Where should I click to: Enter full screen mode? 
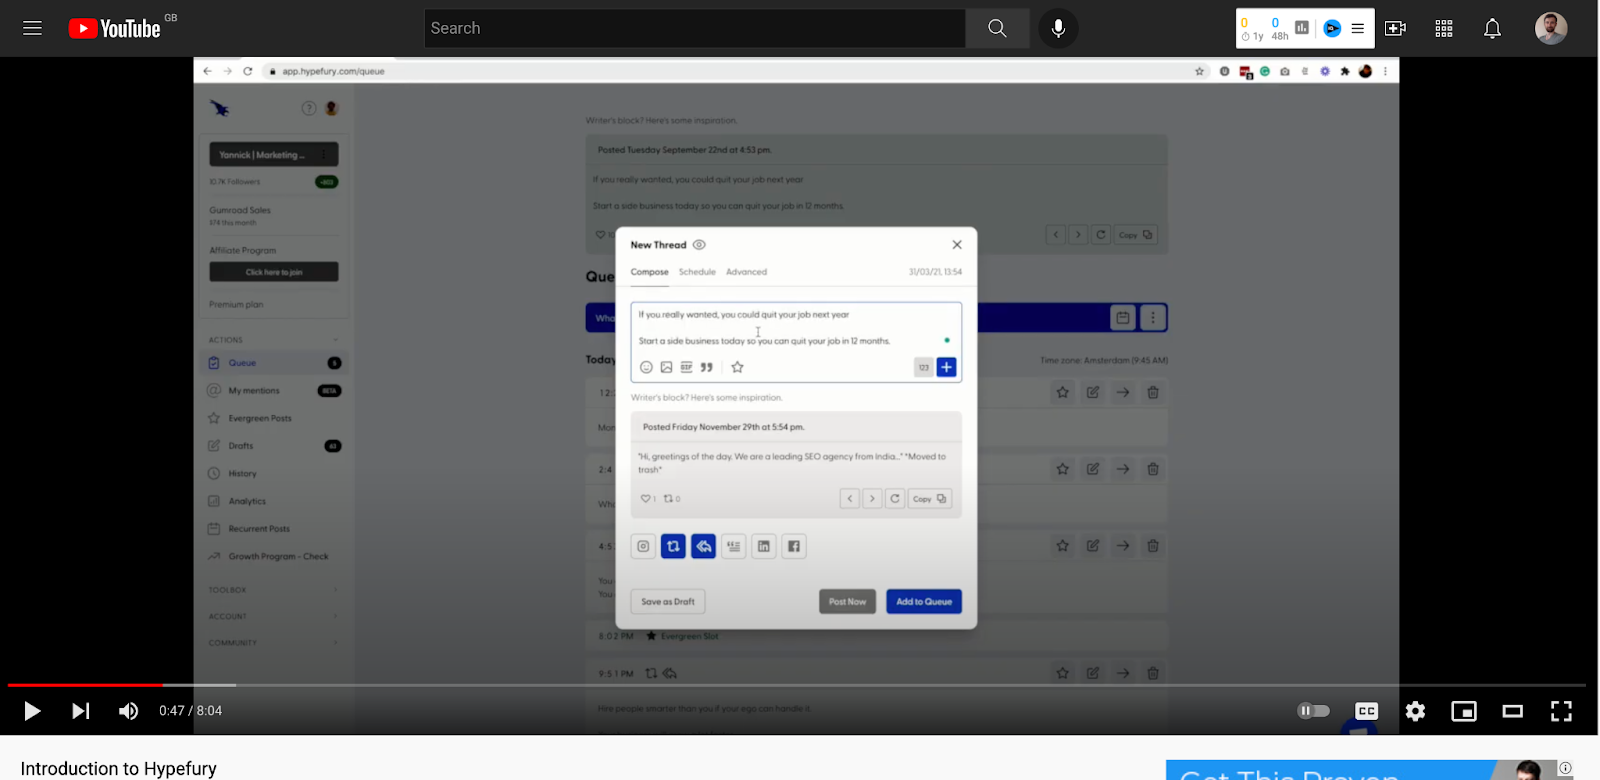[x=1561, y=711]
